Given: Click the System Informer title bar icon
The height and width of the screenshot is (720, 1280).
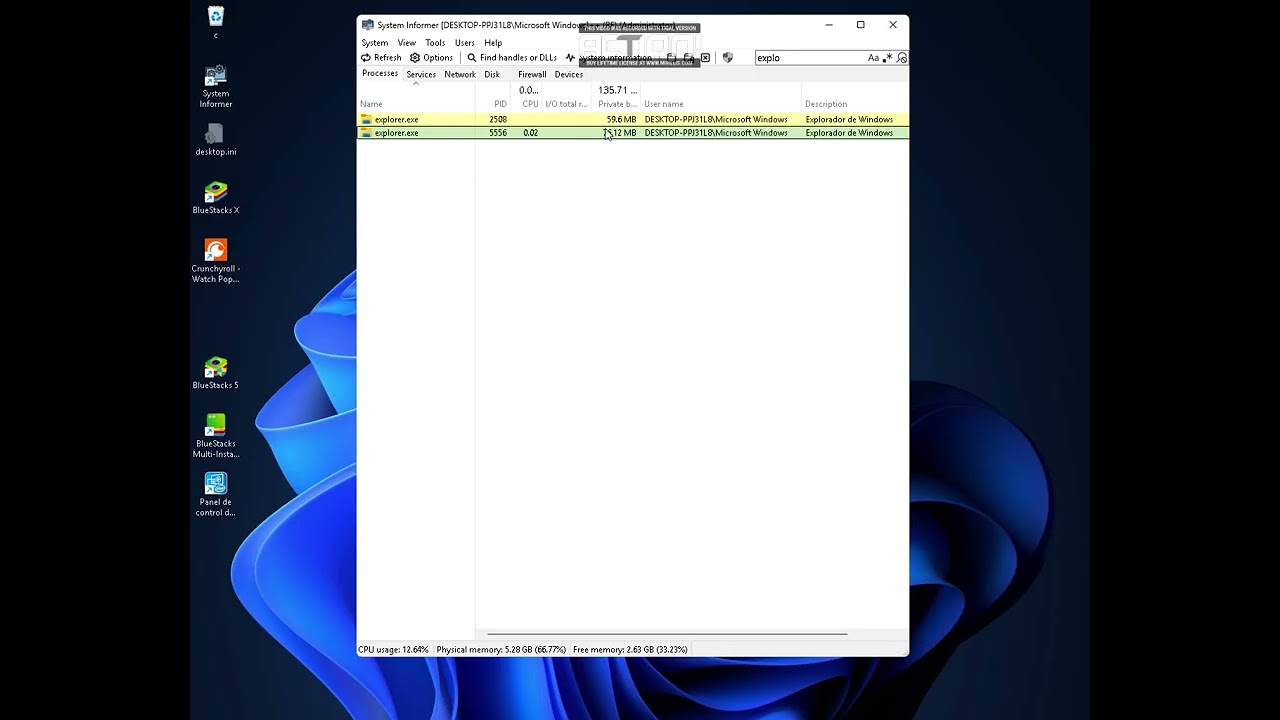Looking at the screenshot, I should pos(367,25).
